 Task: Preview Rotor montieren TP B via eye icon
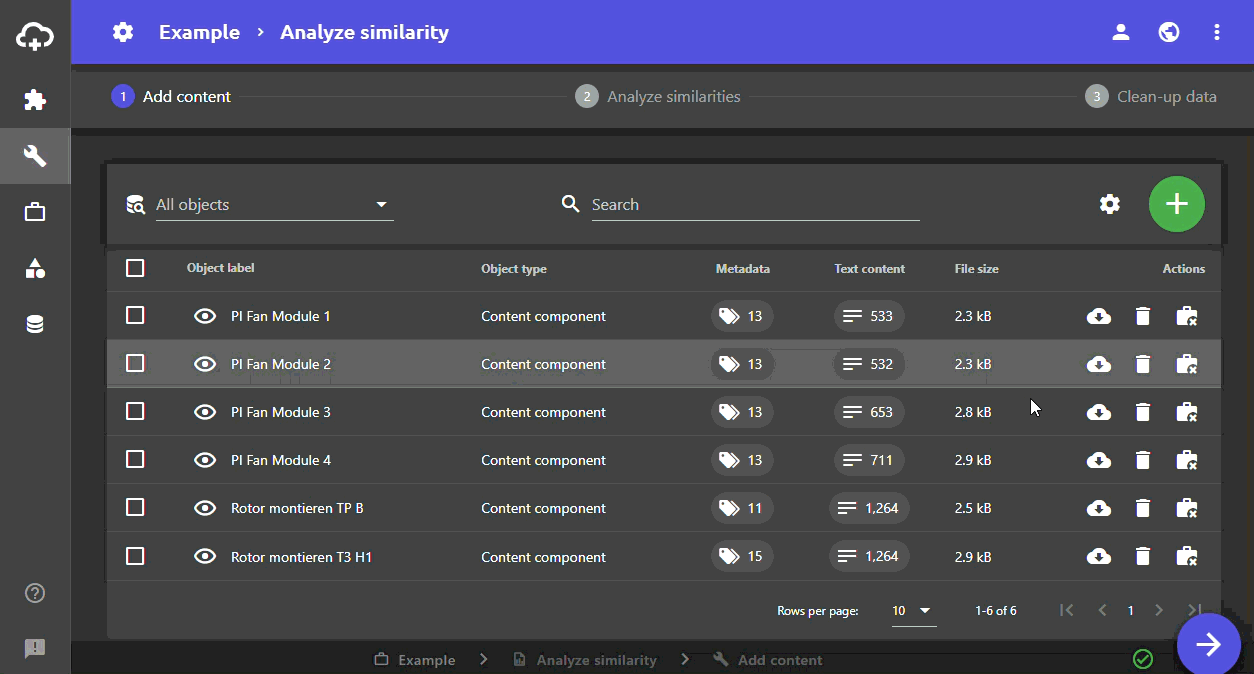point(205,508)
